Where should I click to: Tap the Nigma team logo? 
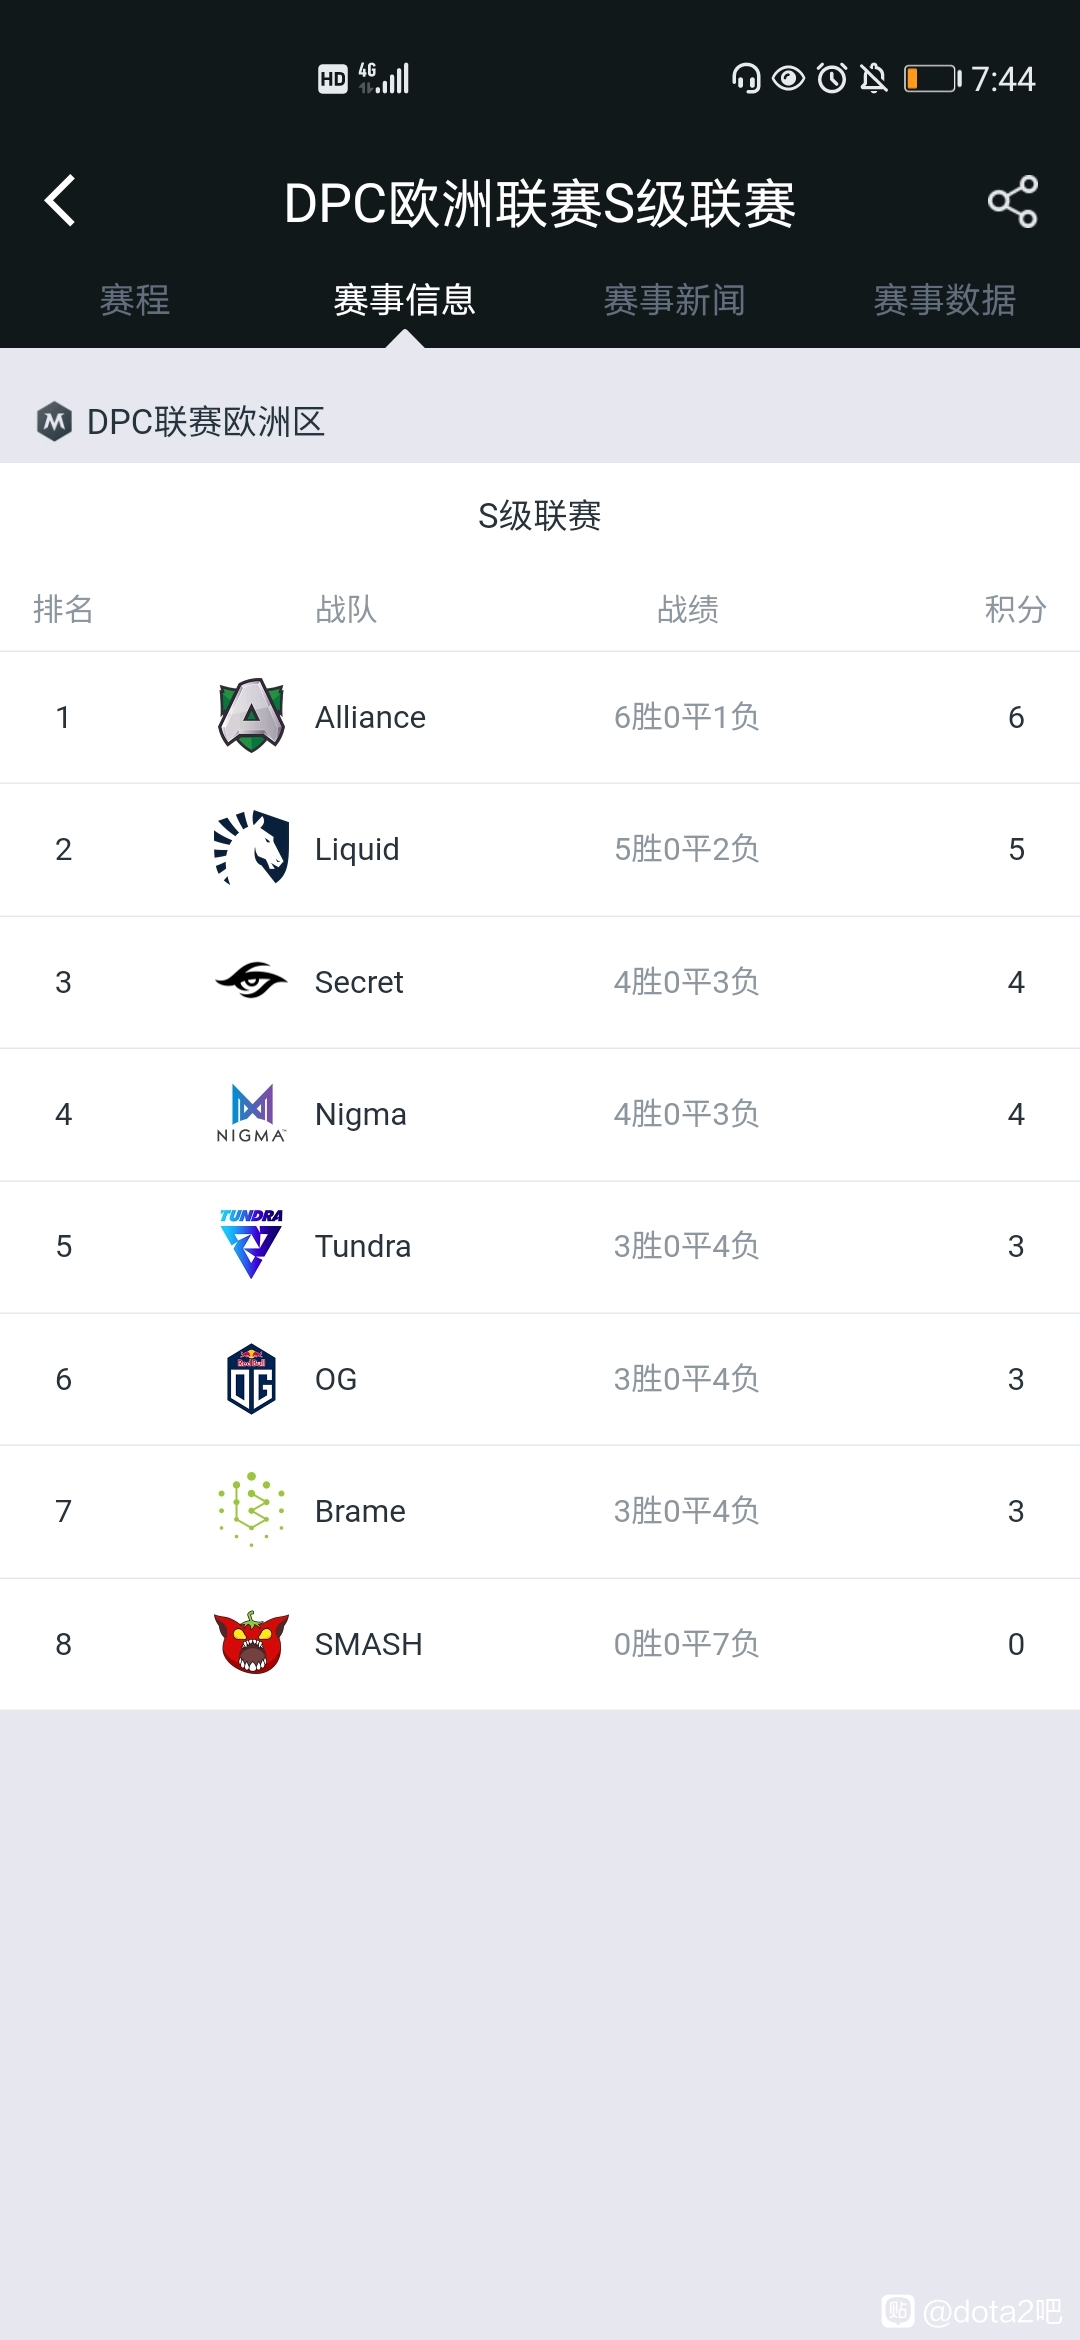(252, 1113)
